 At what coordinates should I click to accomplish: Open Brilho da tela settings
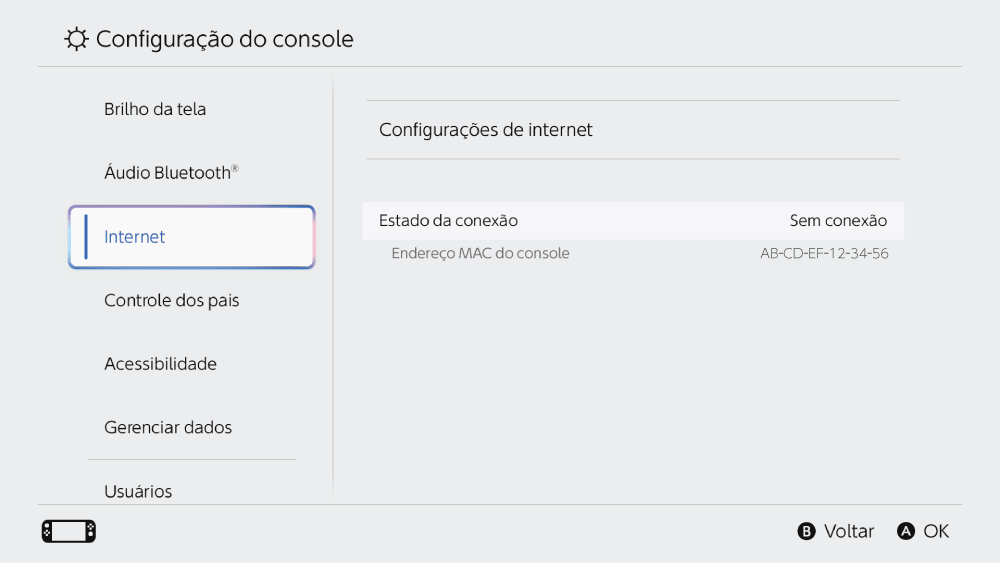click(155, 109)
